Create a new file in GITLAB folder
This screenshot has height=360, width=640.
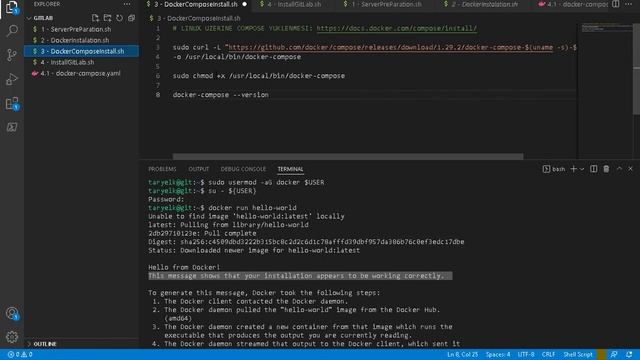tap(95, 18)
